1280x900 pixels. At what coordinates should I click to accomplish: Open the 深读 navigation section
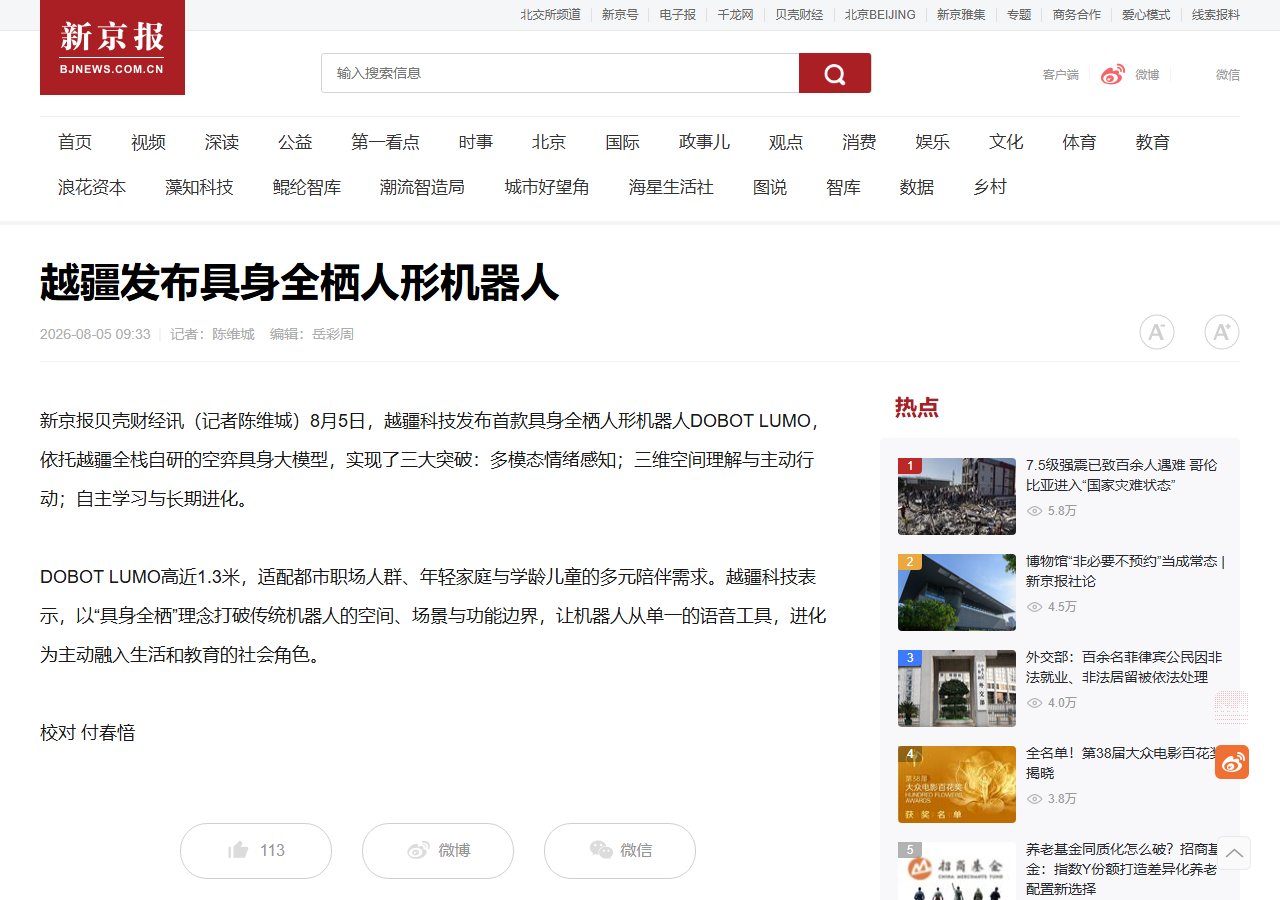click(x=222, y=142)
